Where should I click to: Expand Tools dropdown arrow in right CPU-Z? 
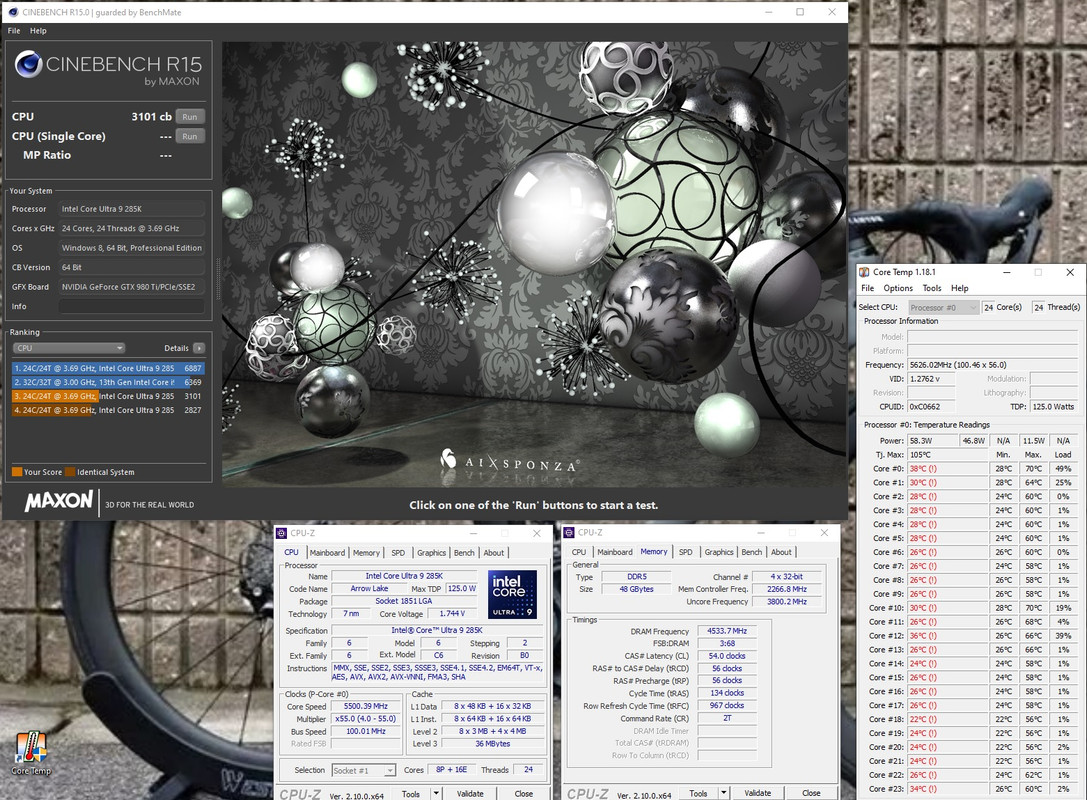point(724,793)
